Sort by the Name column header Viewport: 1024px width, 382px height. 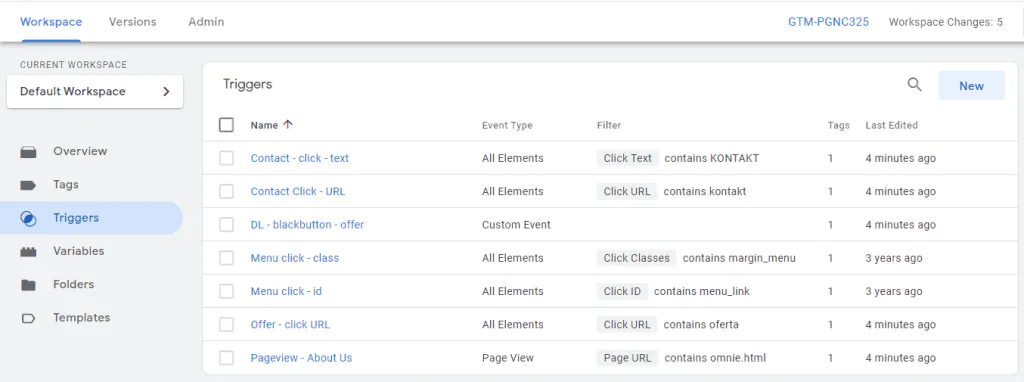pyautogui.click(x=264, y=125)
